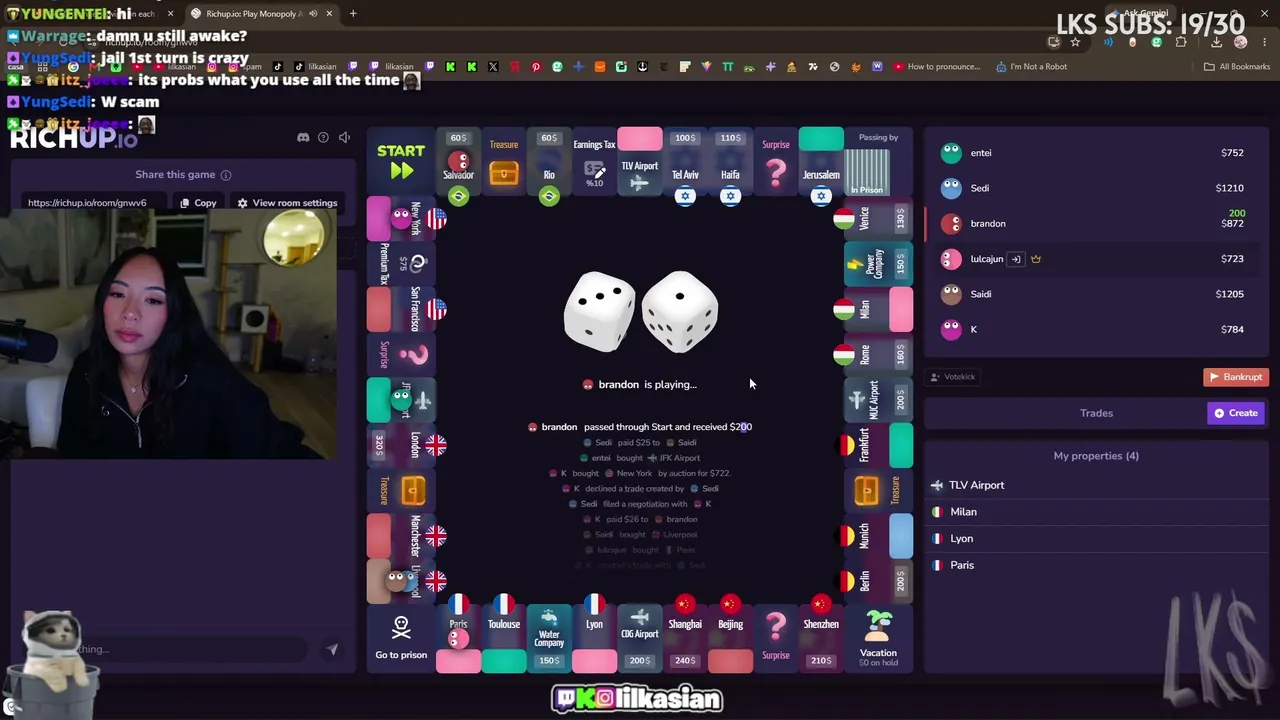1280x720 pixels.
Task: Click the In Prison corner tile
Action: click(x=879, y=161)
